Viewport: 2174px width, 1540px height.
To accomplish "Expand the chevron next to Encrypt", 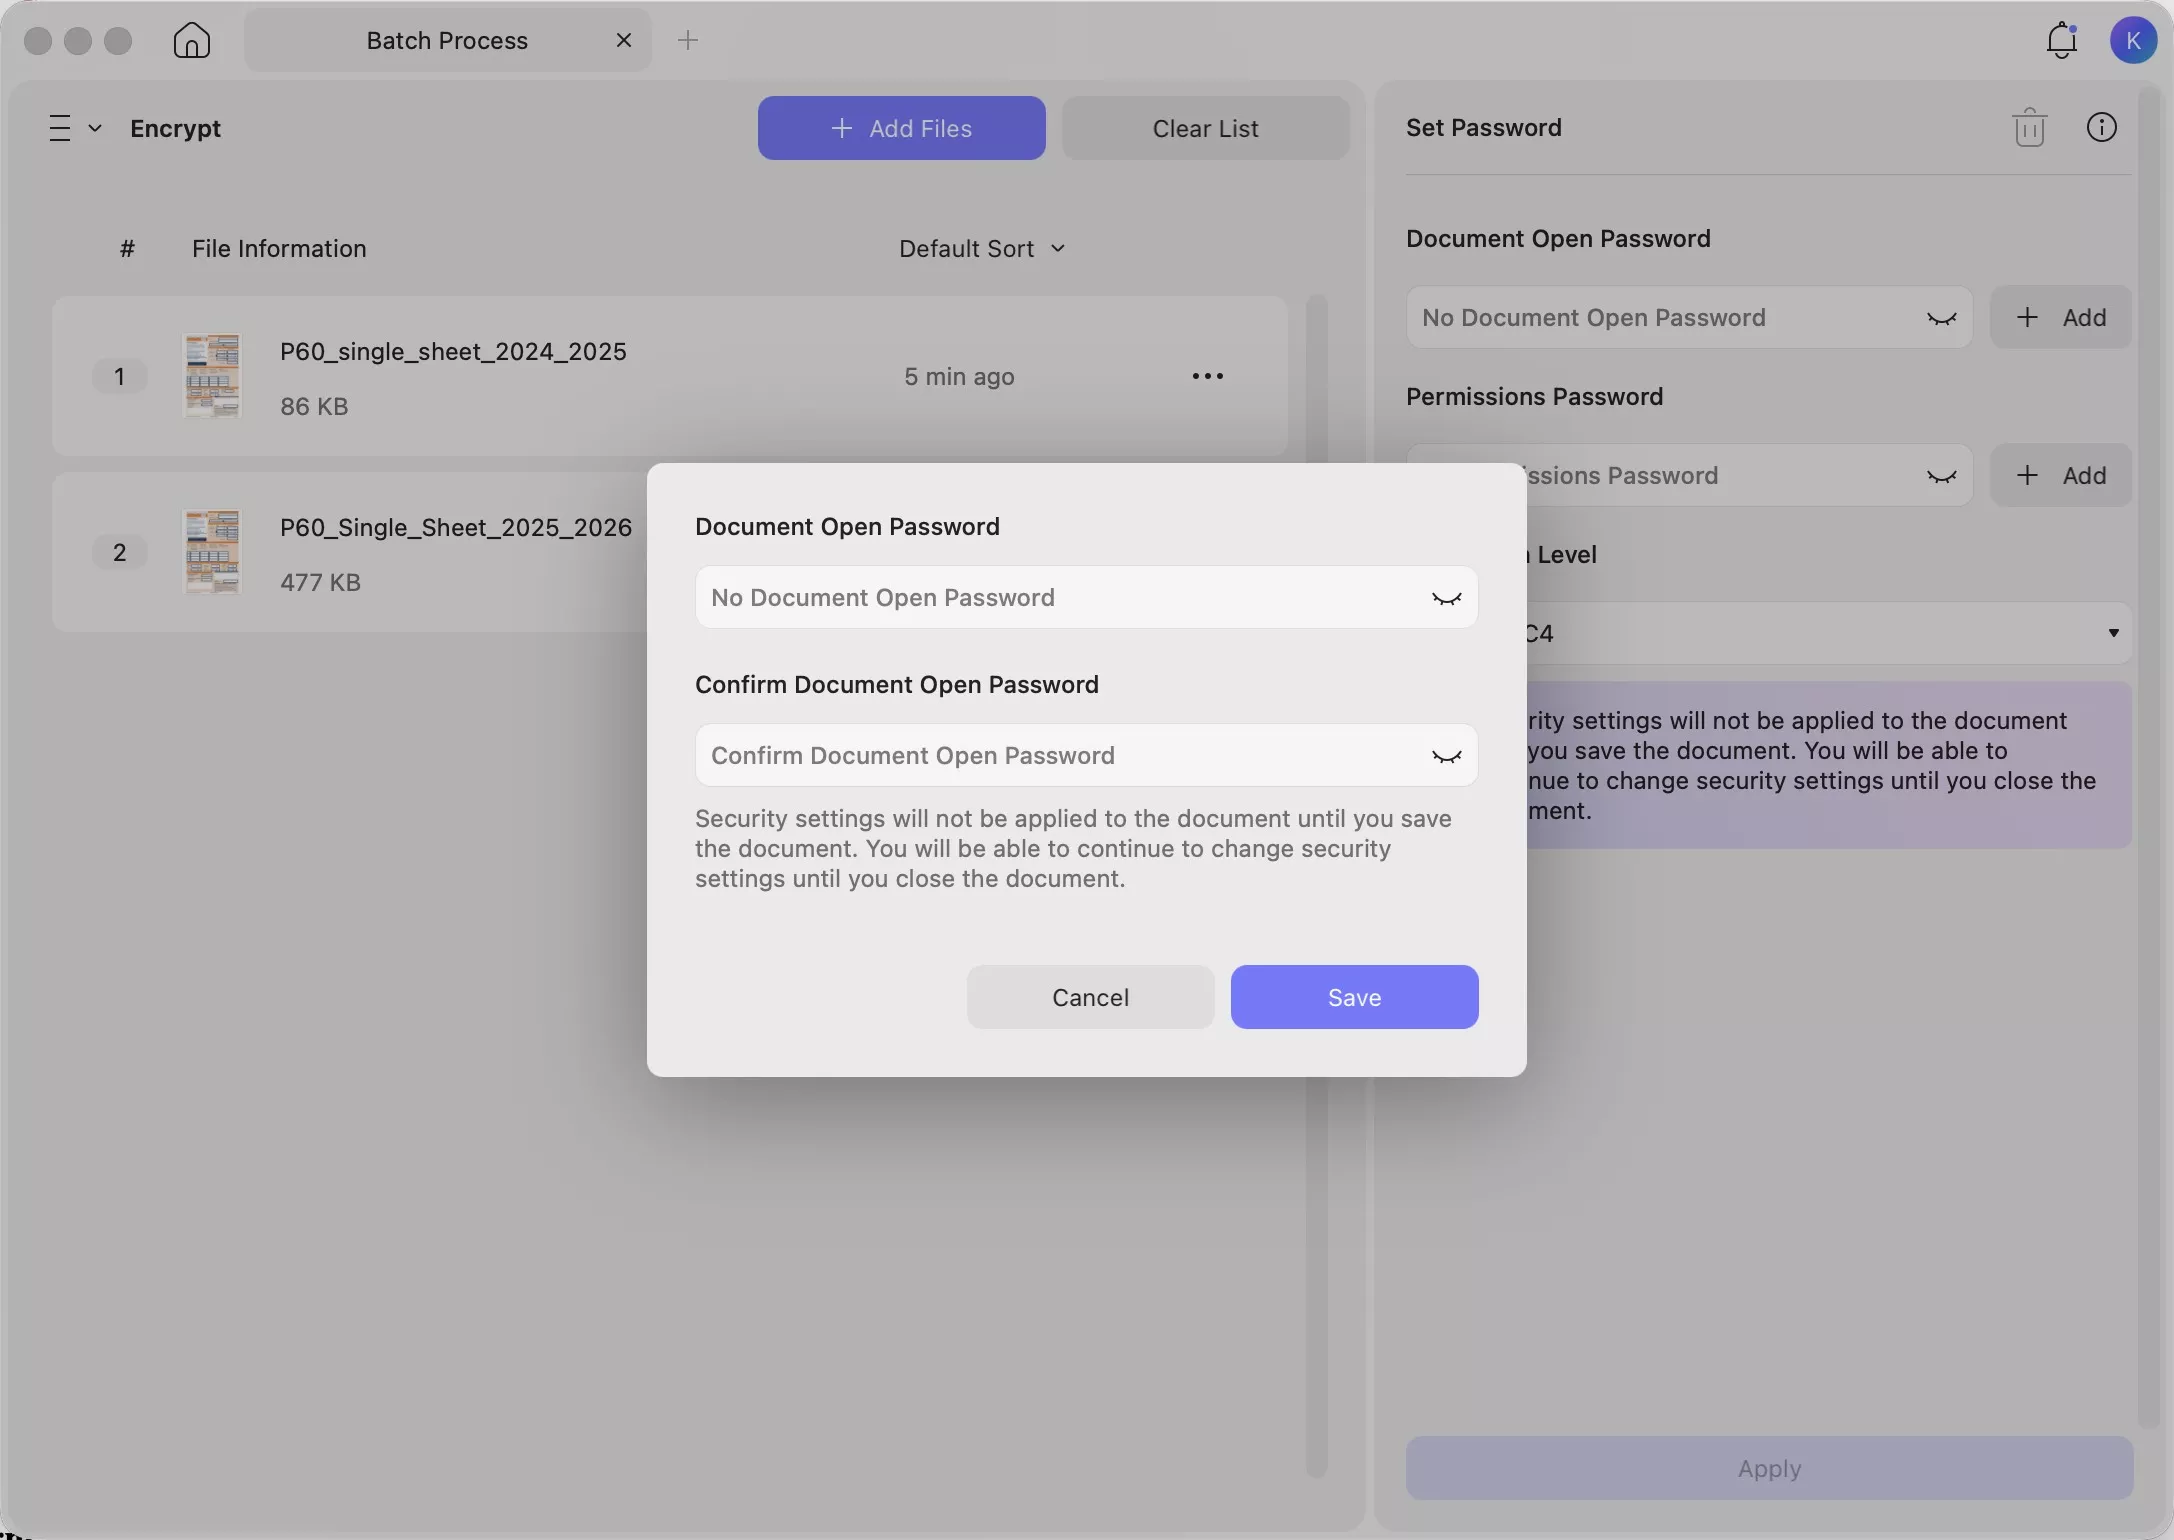I will click(x=97, y=127).
